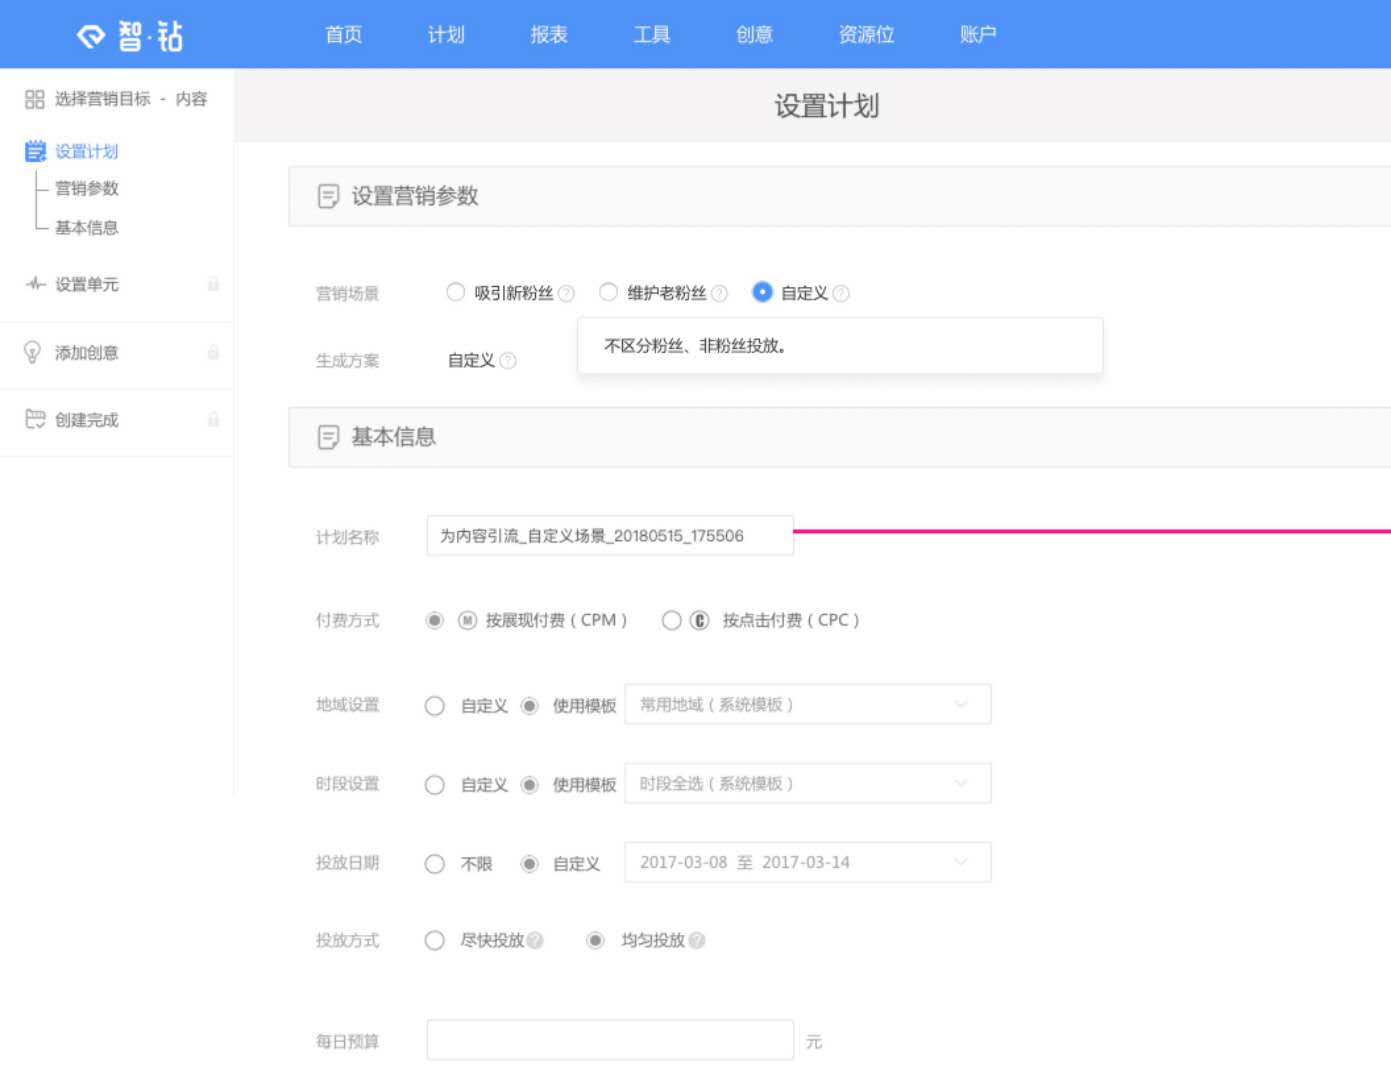
Task: Expand the 时段全选（系统模板）dropdown
Action: pyautogui.click(x=806, y=783)
